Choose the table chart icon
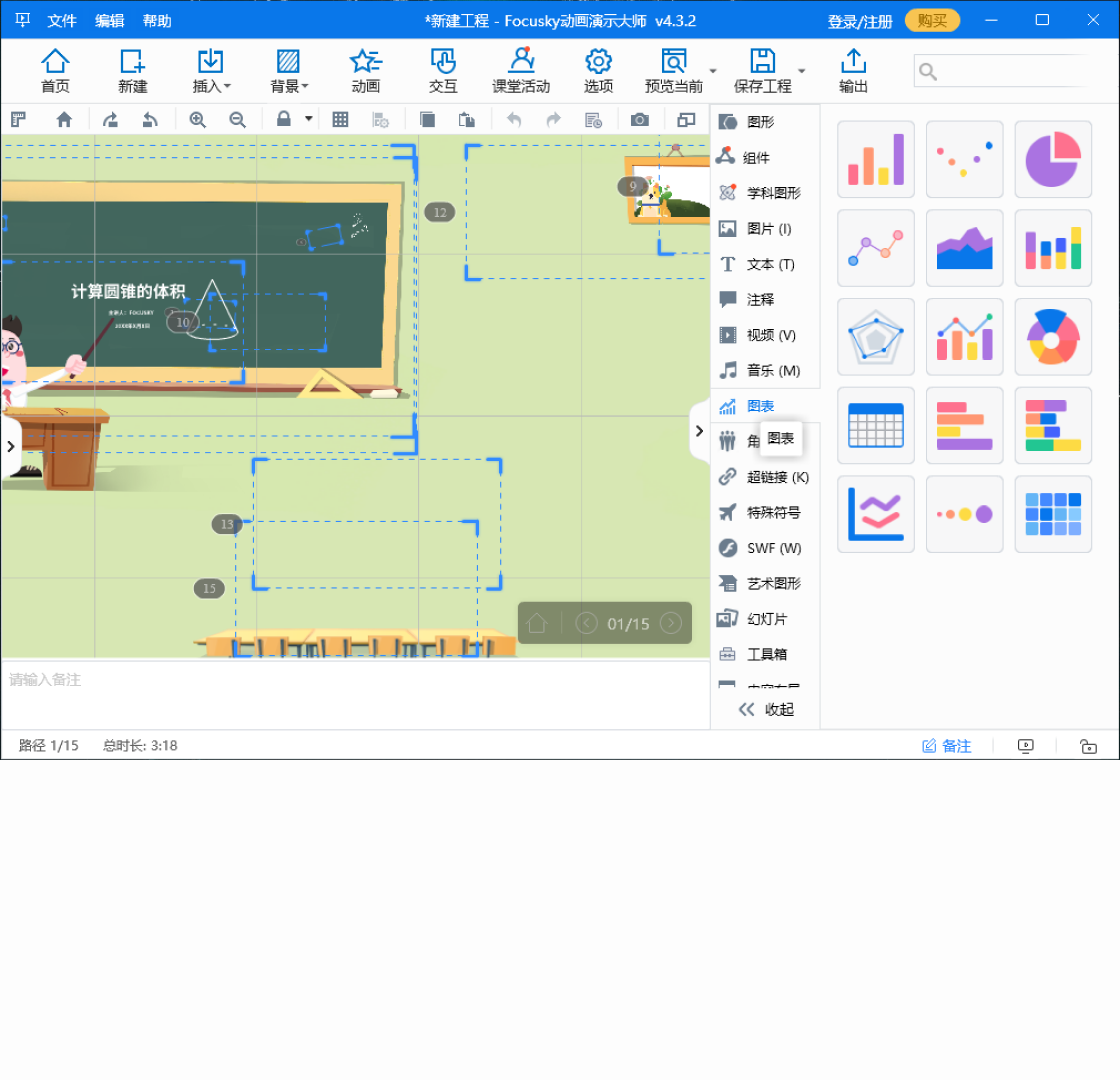 (x=875, y=426)
